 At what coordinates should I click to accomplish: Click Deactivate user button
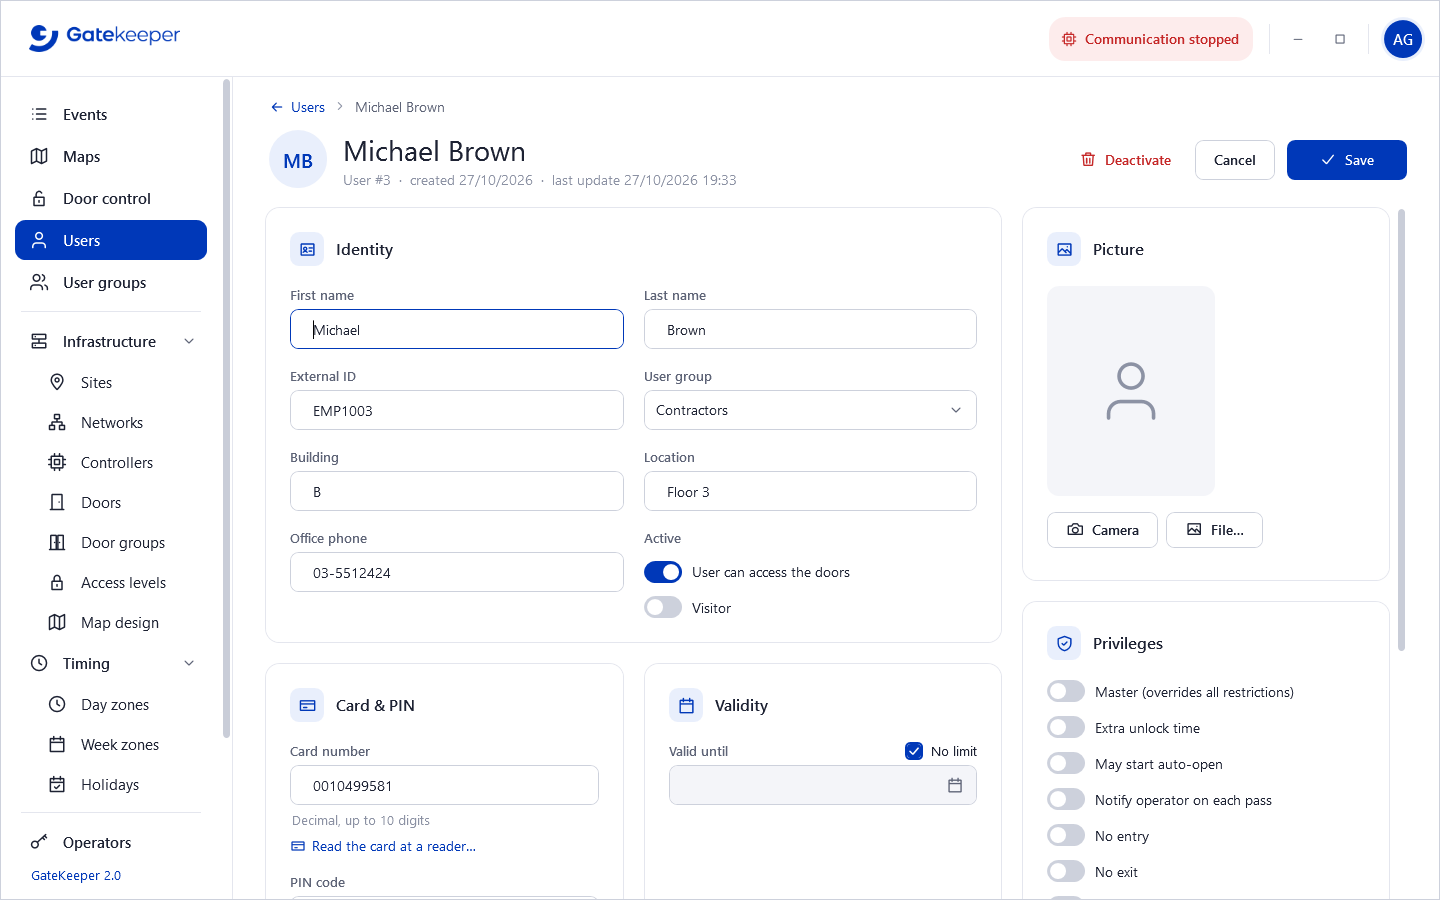[x=1126, y=160]
